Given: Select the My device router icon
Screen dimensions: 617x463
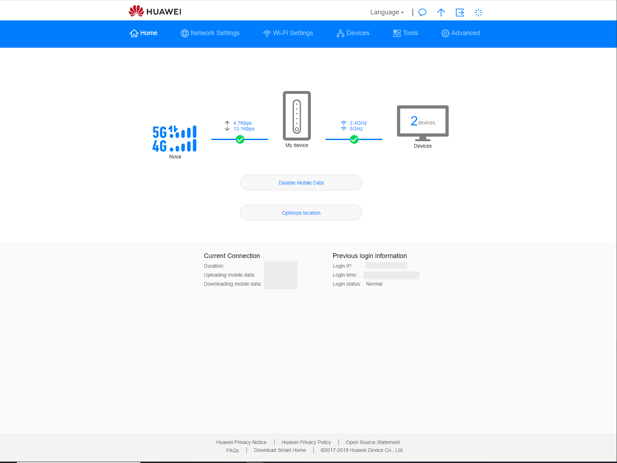Looking at the screenshot, I should tap(297, 116).
